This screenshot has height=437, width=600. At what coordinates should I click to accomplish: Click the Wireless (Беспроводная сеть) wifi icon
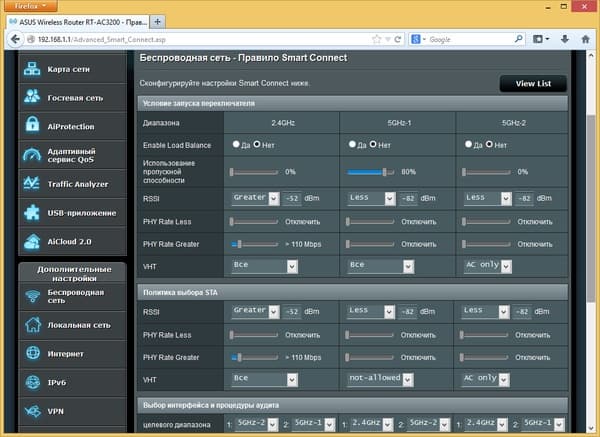(33, 296)
